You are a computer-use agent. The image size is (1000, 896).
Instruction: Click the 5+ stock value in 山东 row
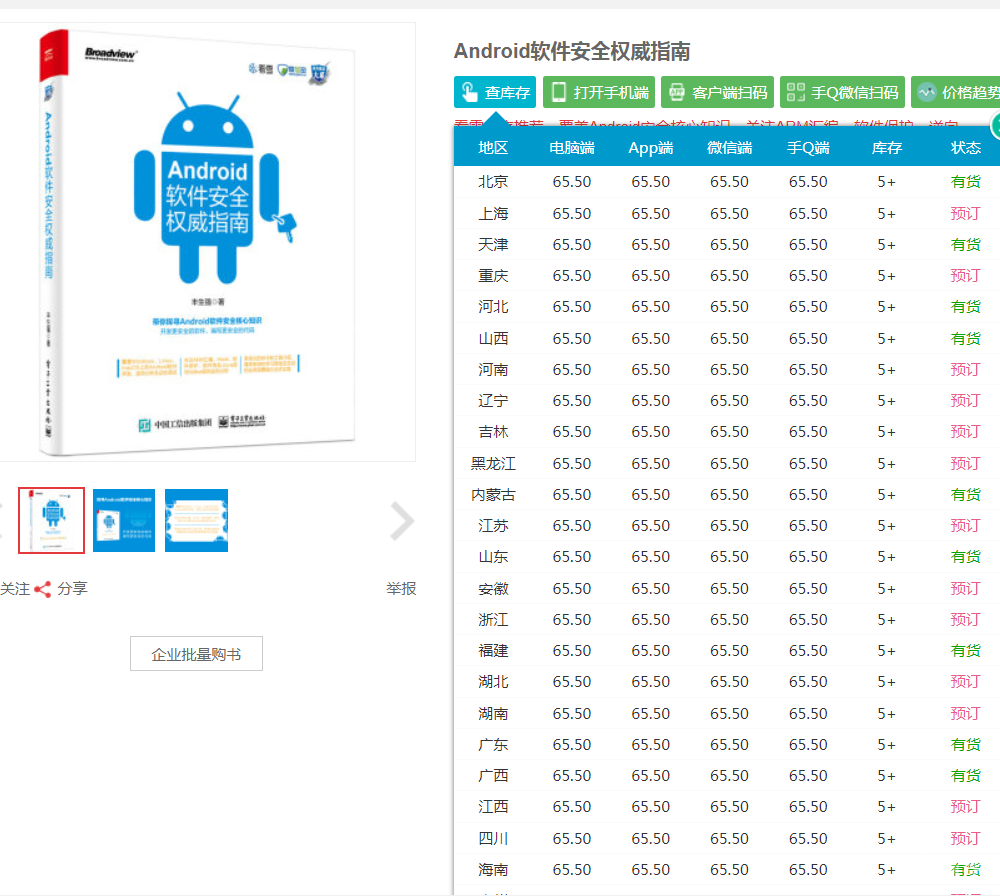[x=886, y=557]
